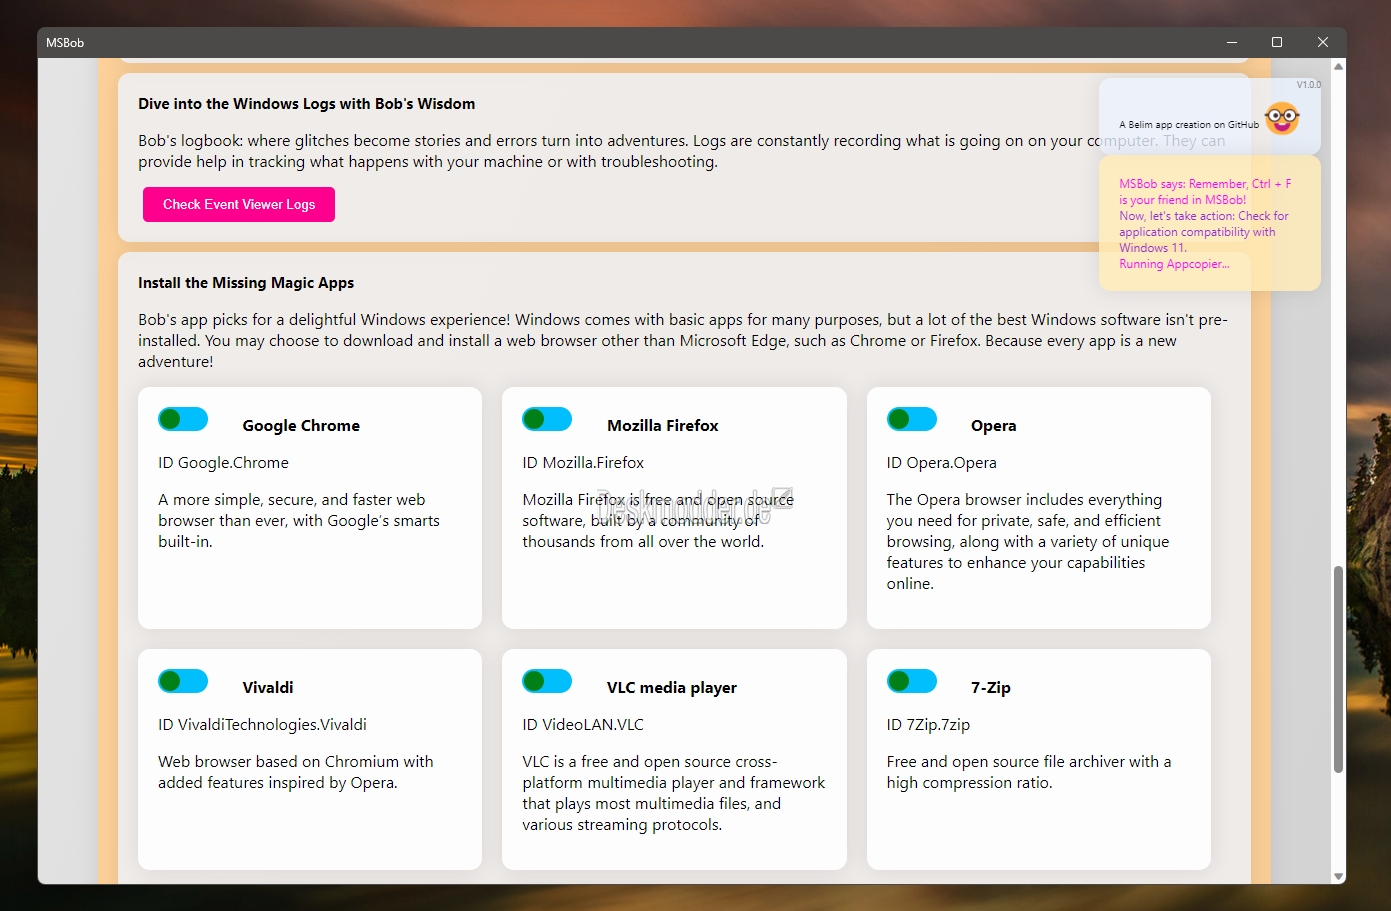Click 'ID Google.Chrome' text

point(223,463)
